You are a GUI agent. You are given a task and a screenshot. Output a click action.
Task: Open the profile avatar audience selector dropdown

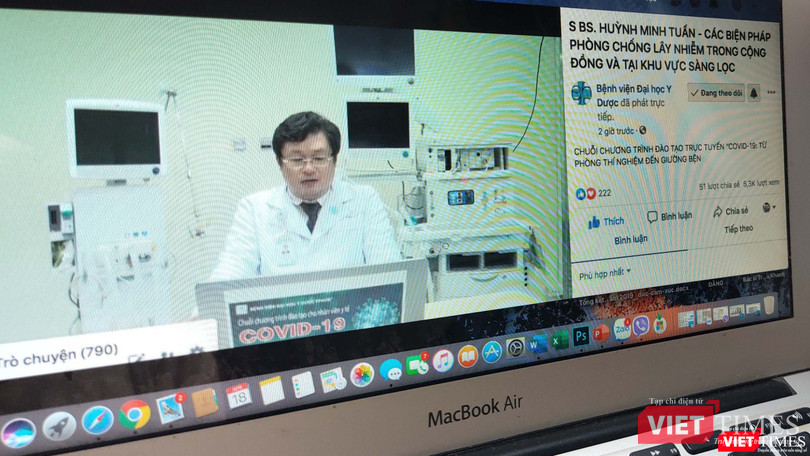point(769,208)
